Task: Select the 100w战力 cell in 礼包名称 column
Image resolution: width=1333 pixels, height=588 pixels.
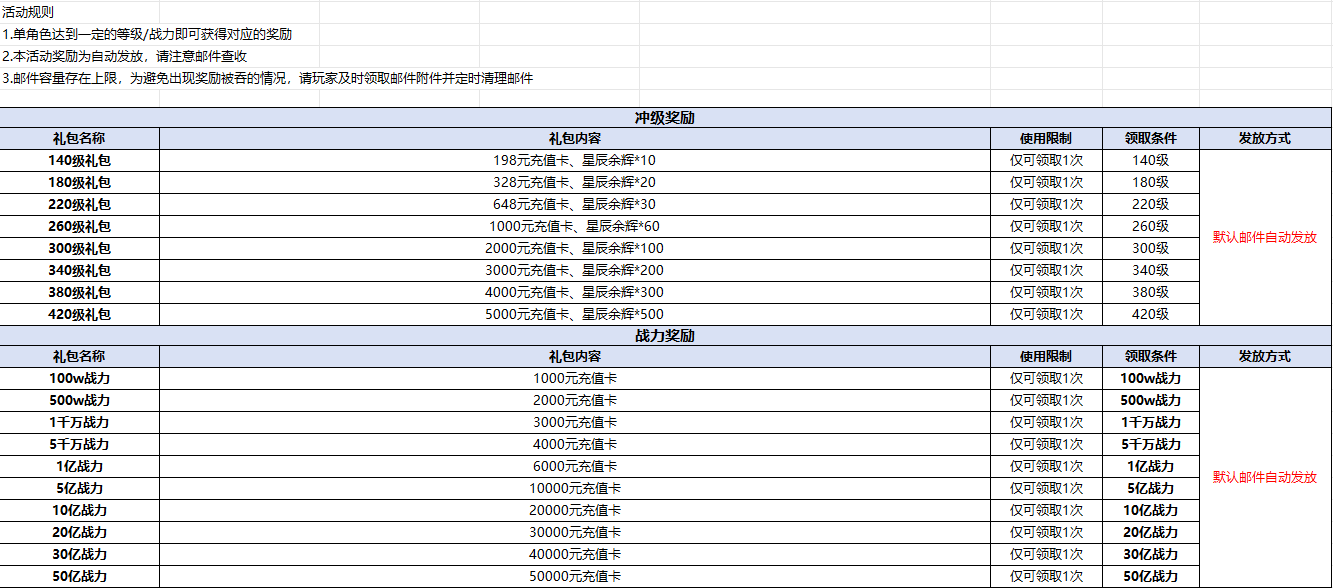Action: pos(79,378)
